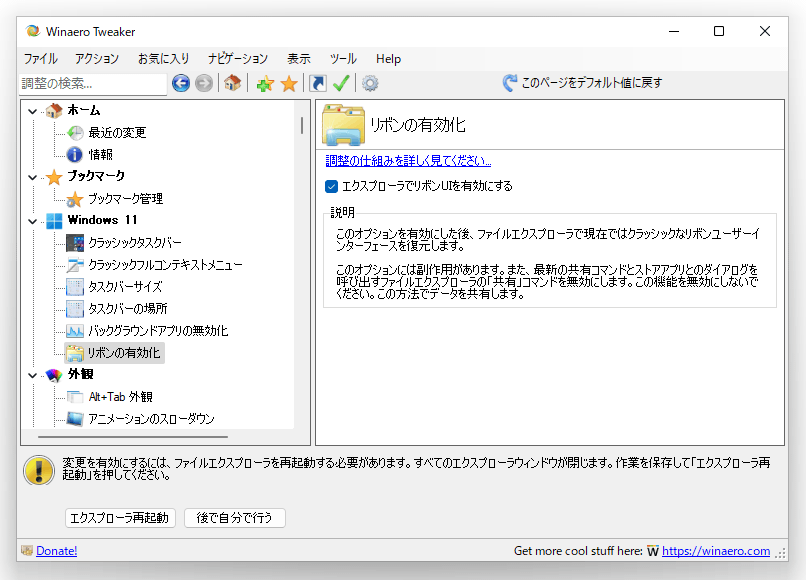
Task: Click the 後で自分で行う button
Action: 234,518
